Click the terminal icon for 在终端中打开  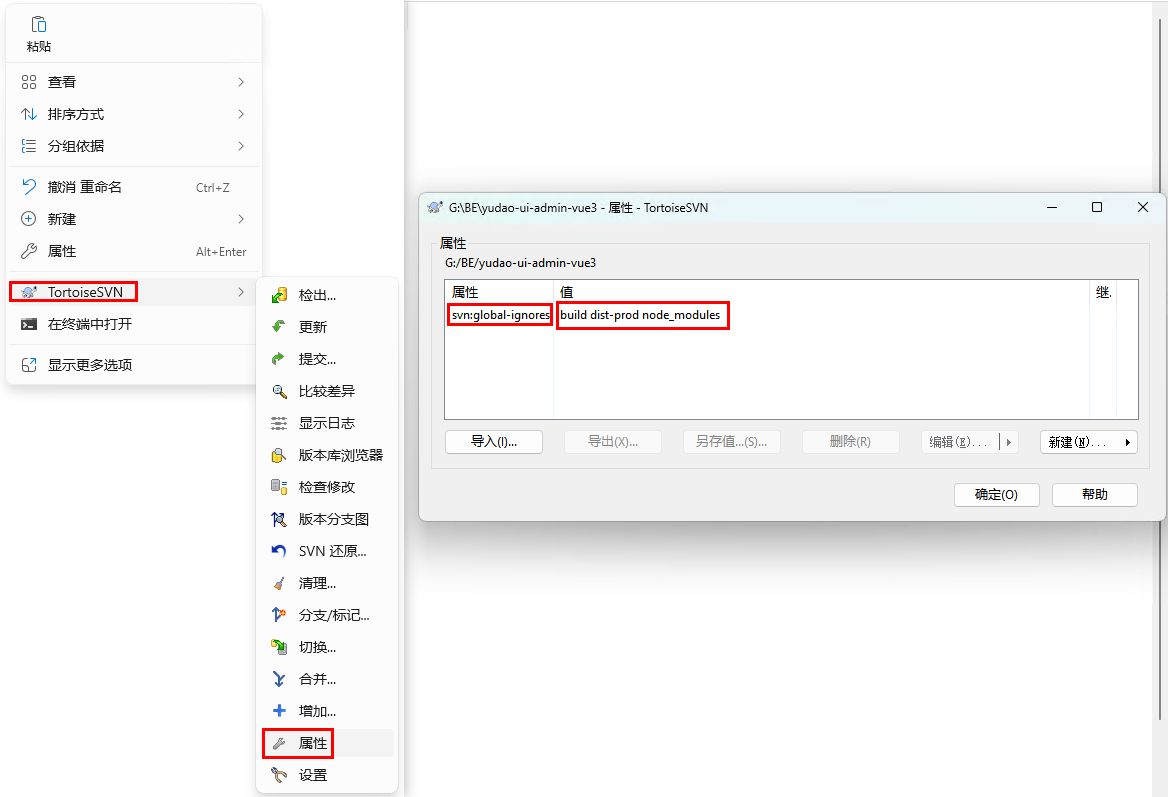point(29,324)
